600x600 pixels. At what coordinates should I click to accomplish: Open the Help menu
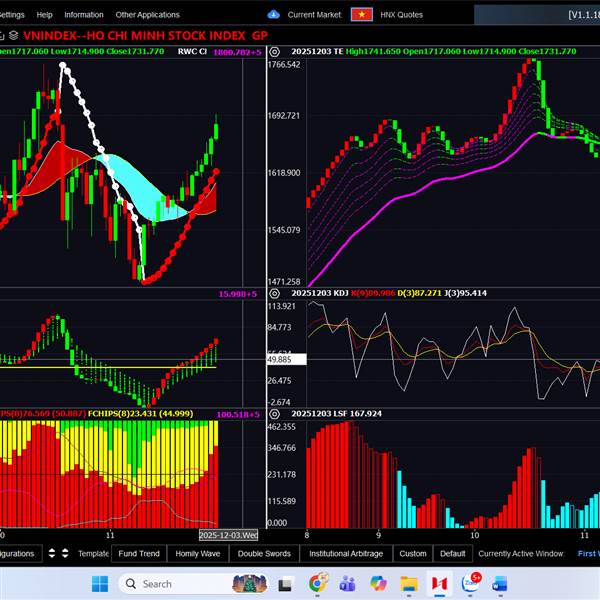pyautogui.click(x=44, y=15)
